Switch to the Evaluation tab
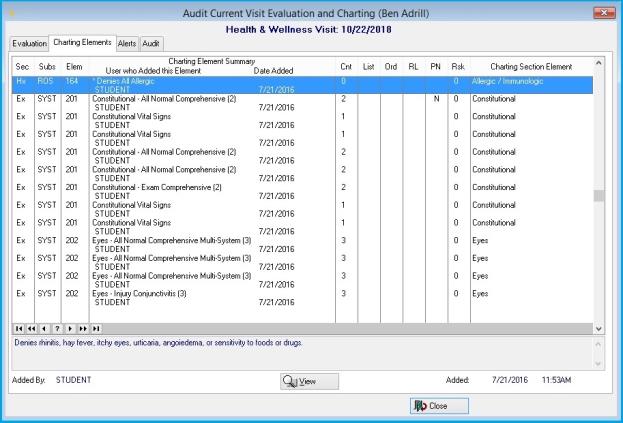623x423 pixels. point(29,43)
